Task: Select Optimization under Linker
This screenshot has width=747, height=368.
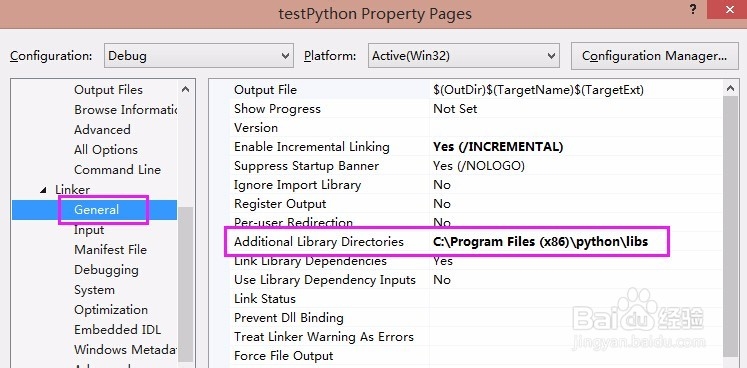Action: pos(111,310)
